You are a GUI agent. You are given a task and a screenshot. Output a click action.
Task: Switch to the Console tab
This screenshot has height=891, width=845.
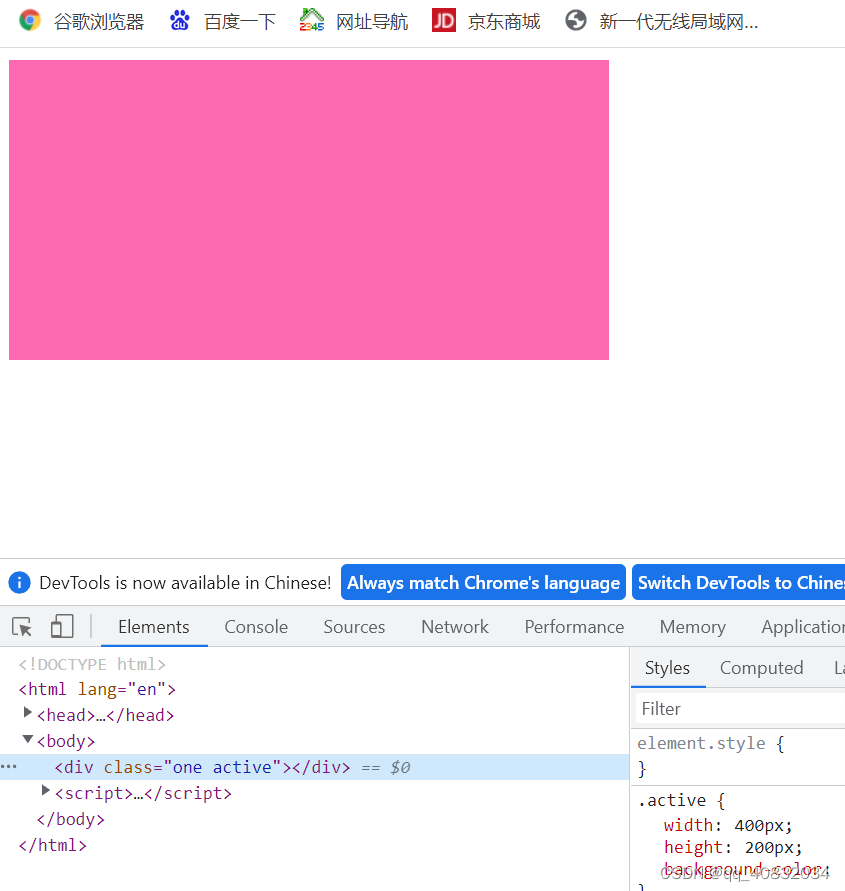256,627
